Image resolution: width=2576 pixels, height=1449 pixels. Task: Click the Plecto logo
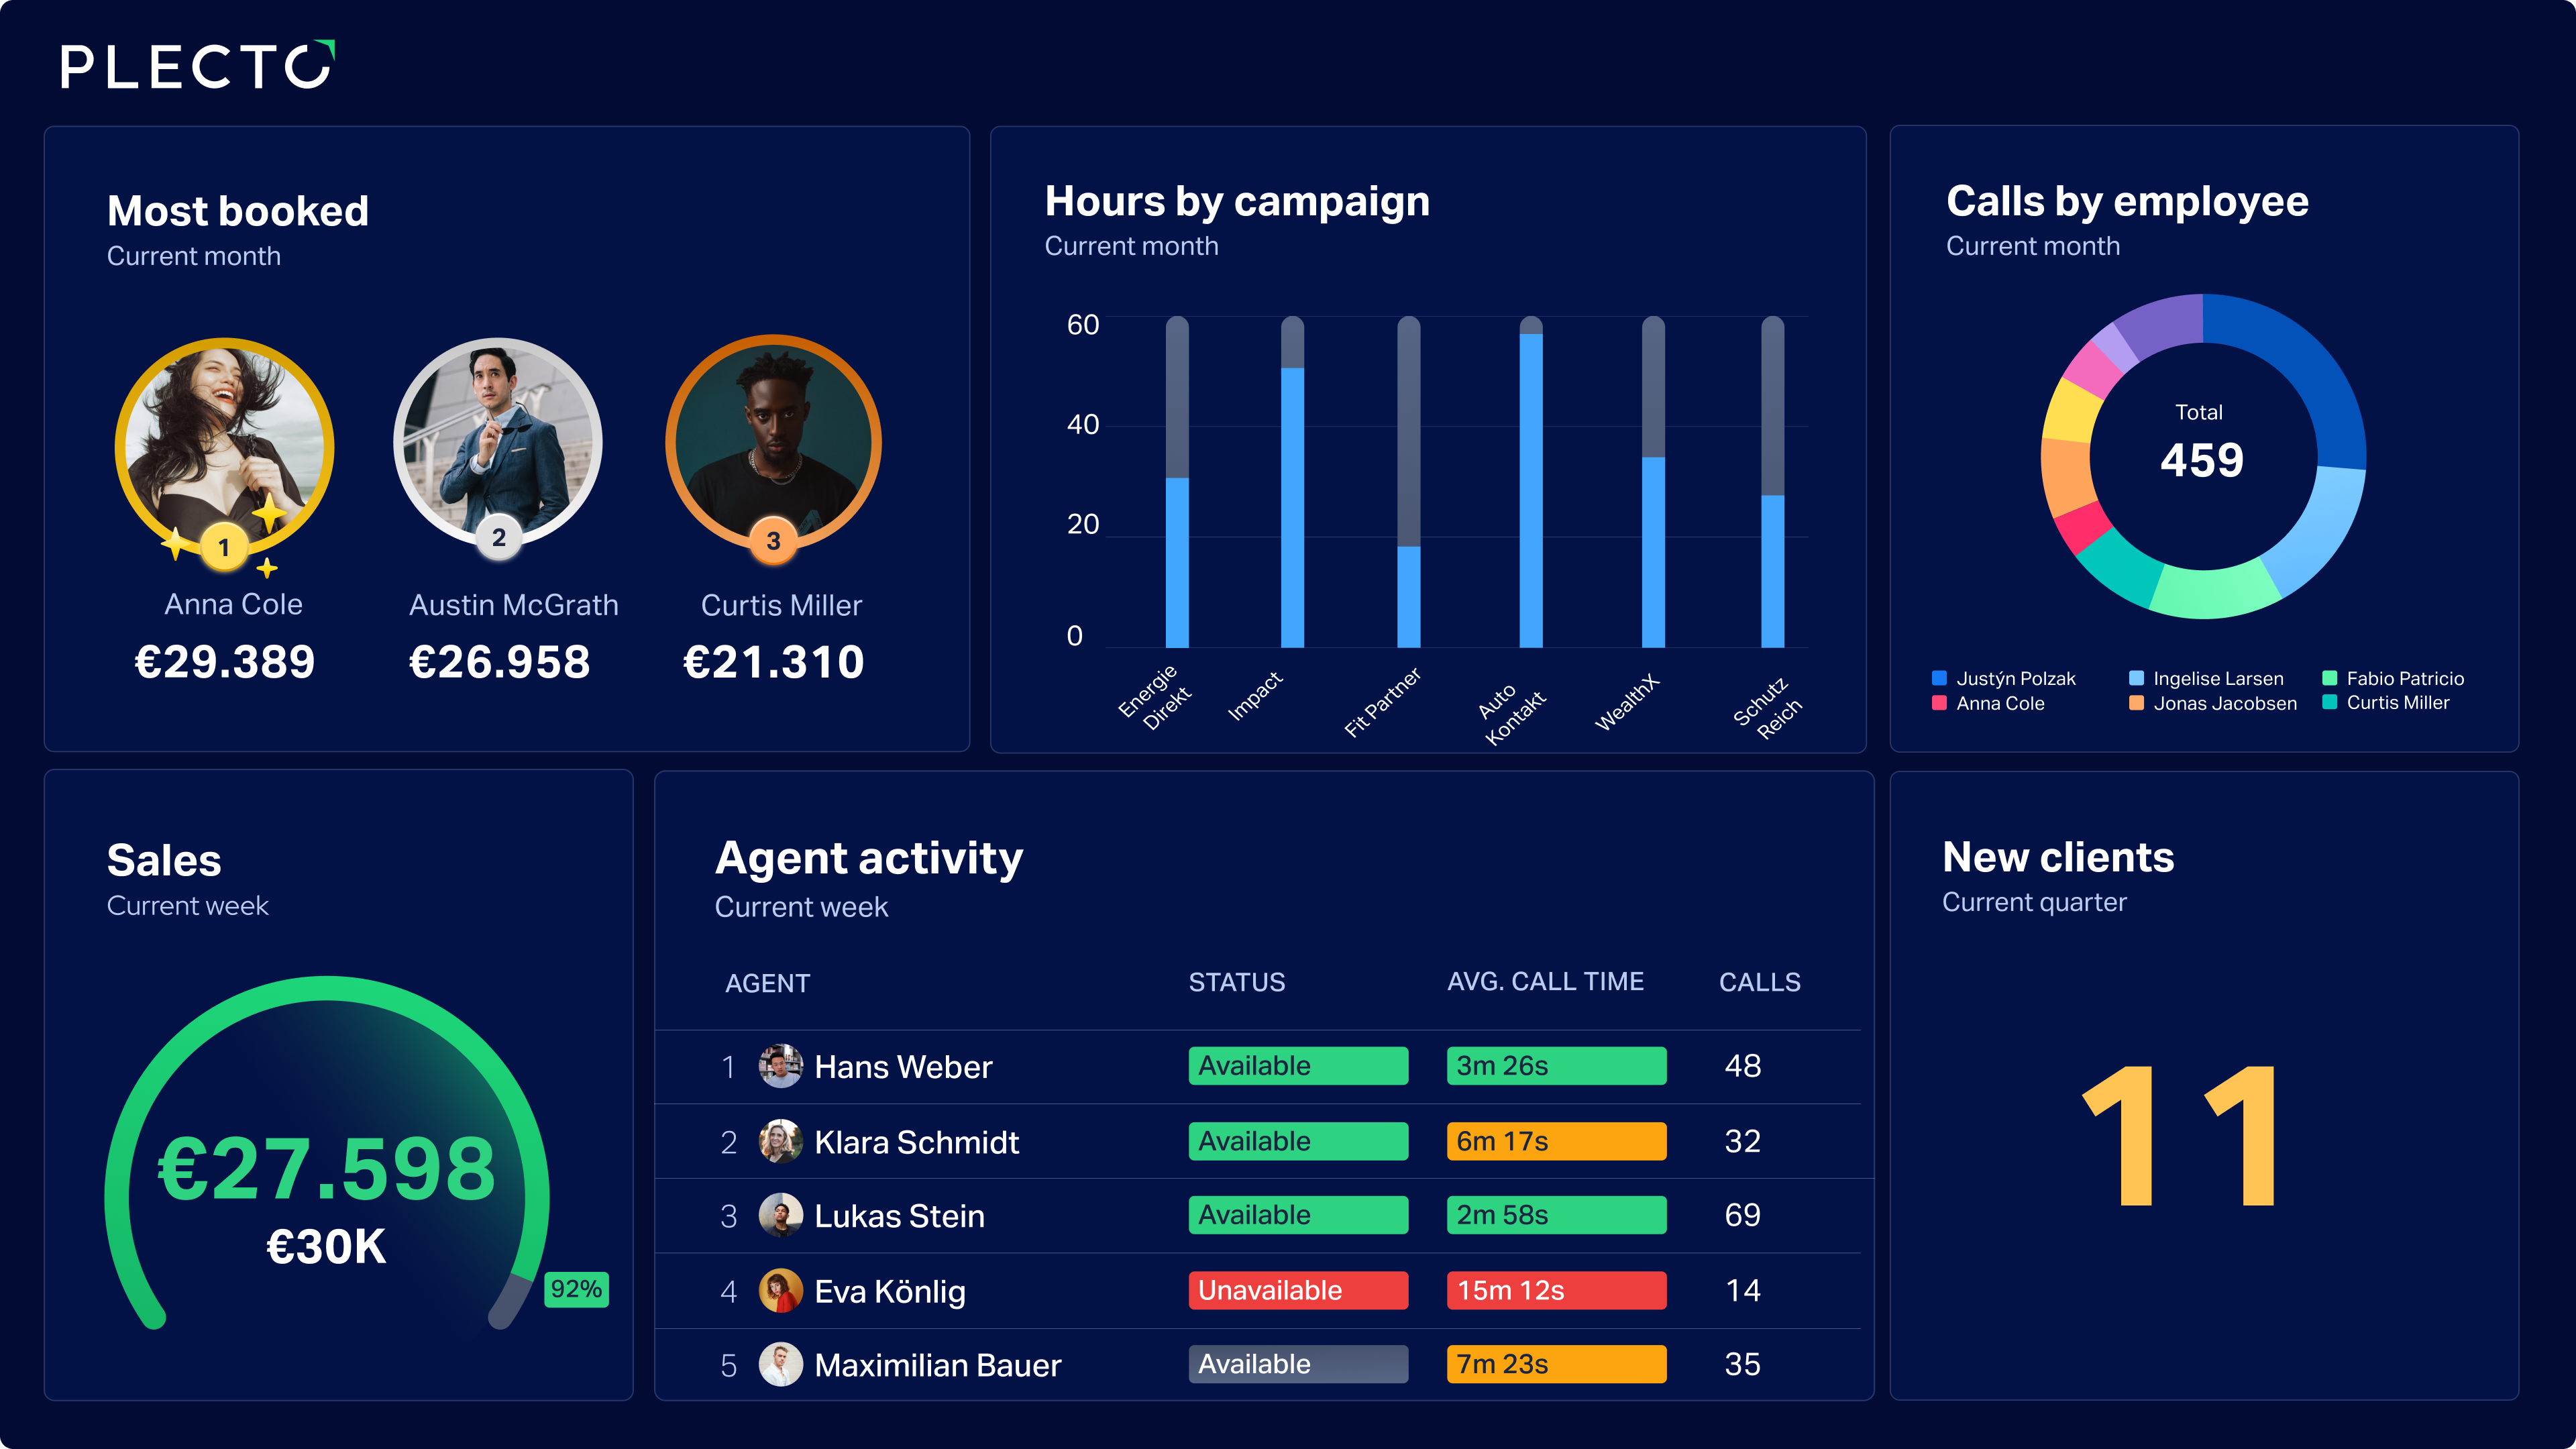[198, 66]
